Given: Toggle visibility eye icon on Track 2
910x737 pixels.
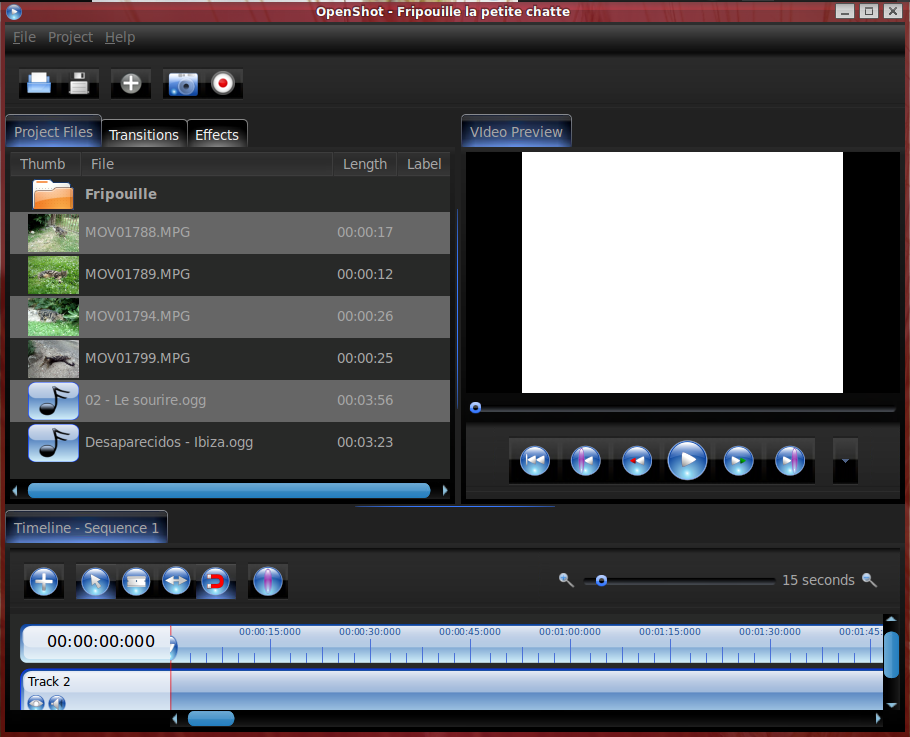Looking at the screenshot, I should point(36,702).
